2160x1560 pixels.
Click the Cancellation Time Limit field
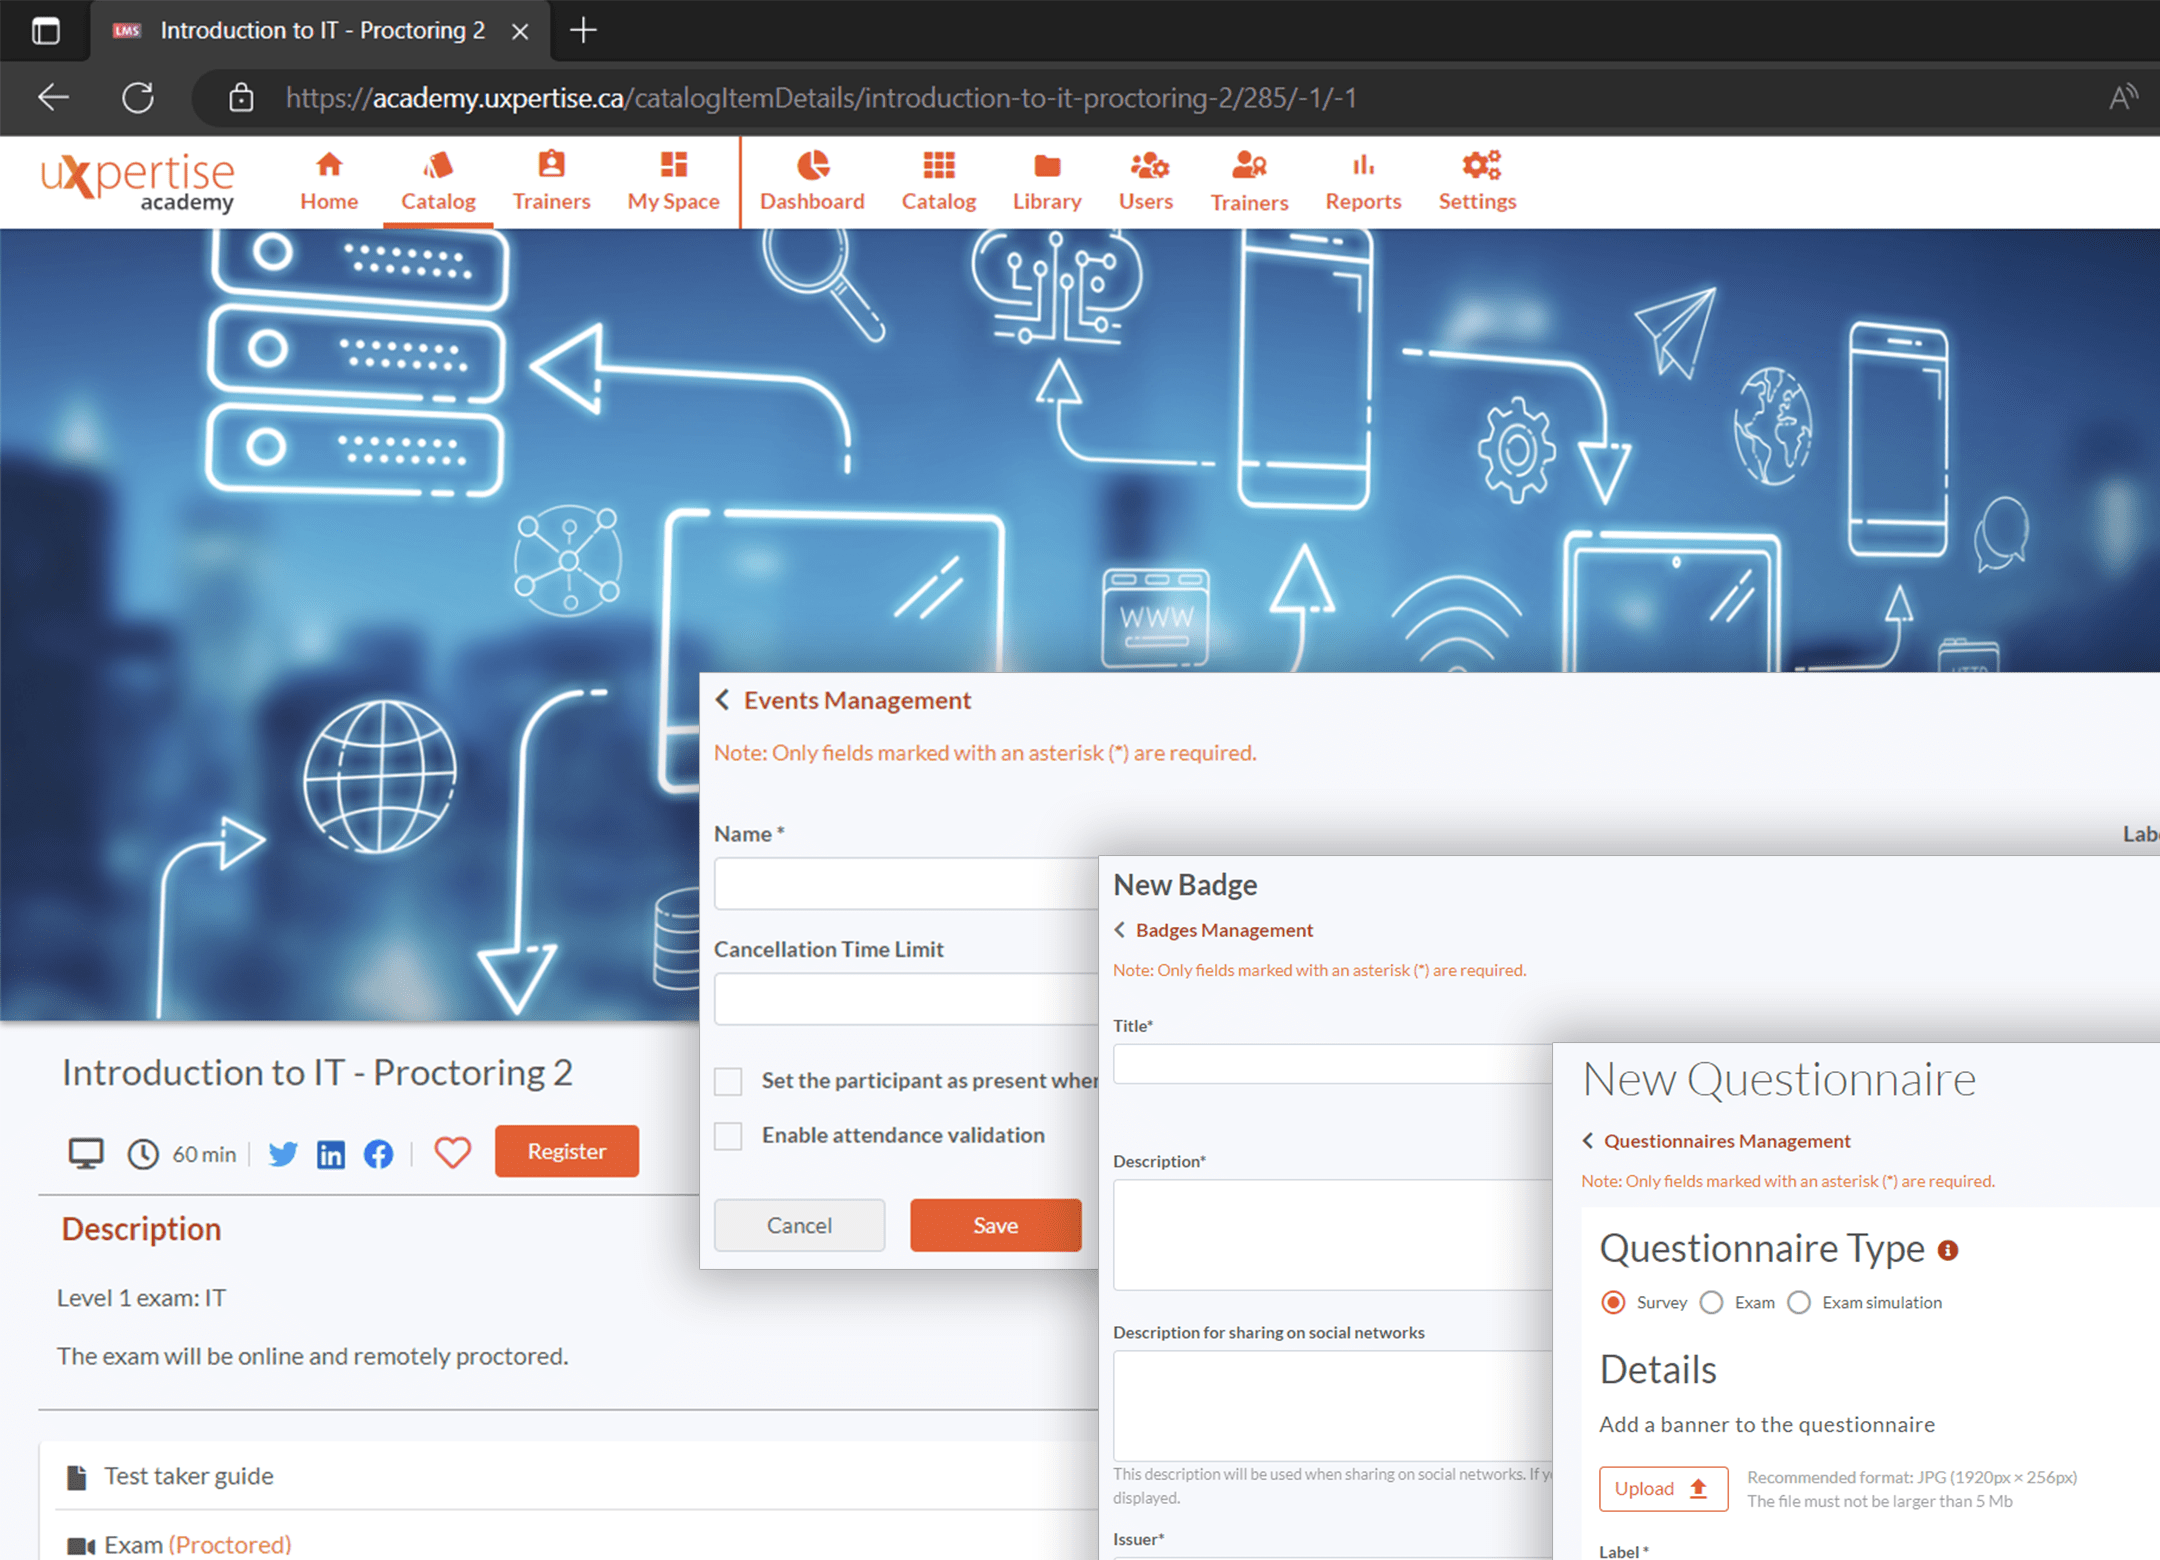point(905,999)
